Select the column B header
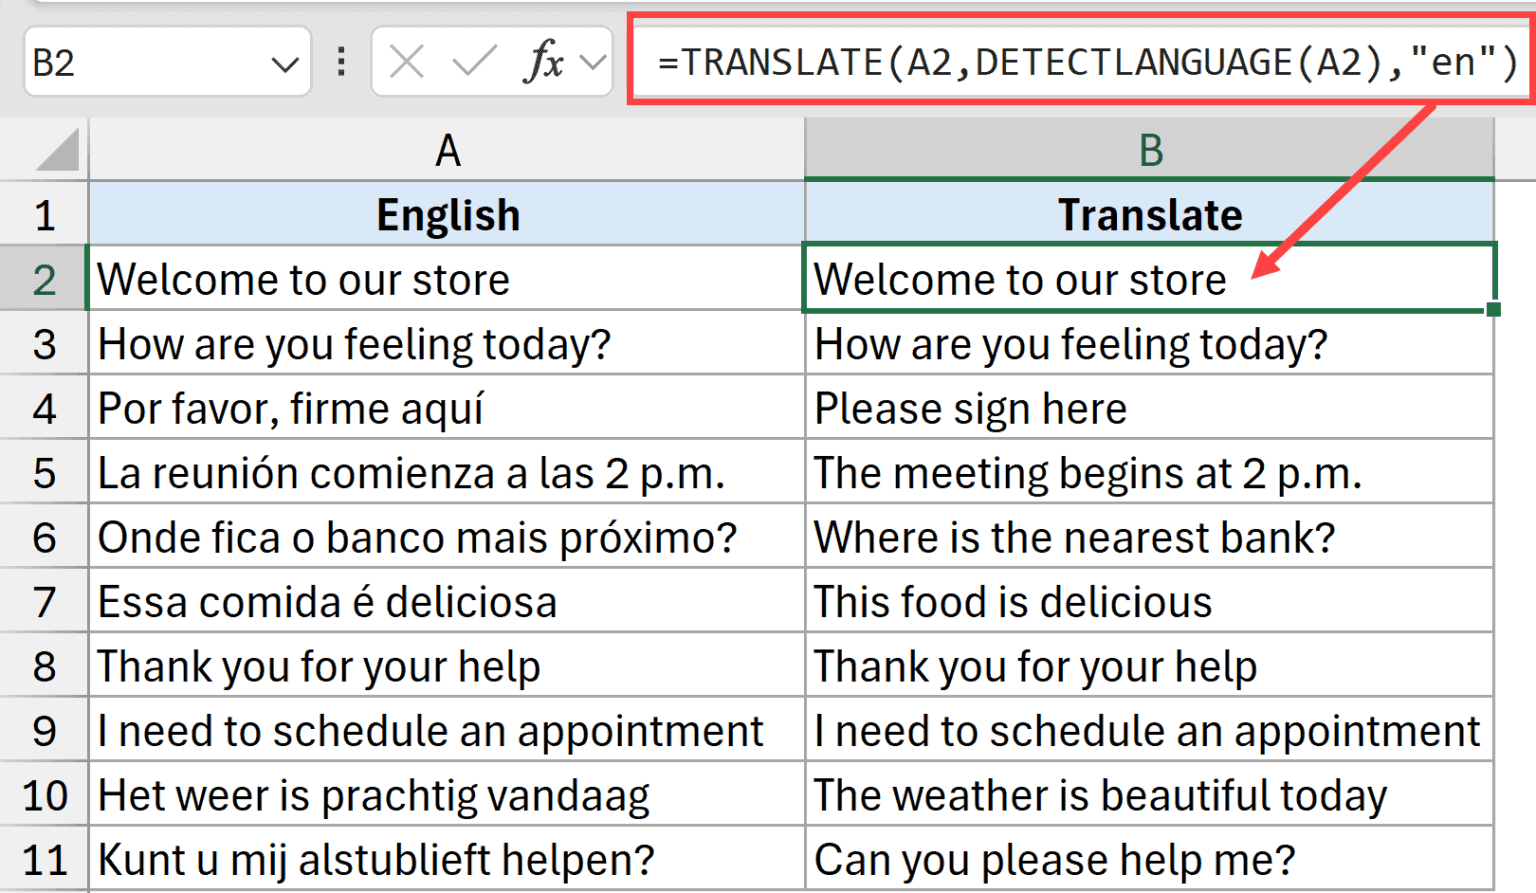1536x893 pixels. click(x=1150, y=150)
